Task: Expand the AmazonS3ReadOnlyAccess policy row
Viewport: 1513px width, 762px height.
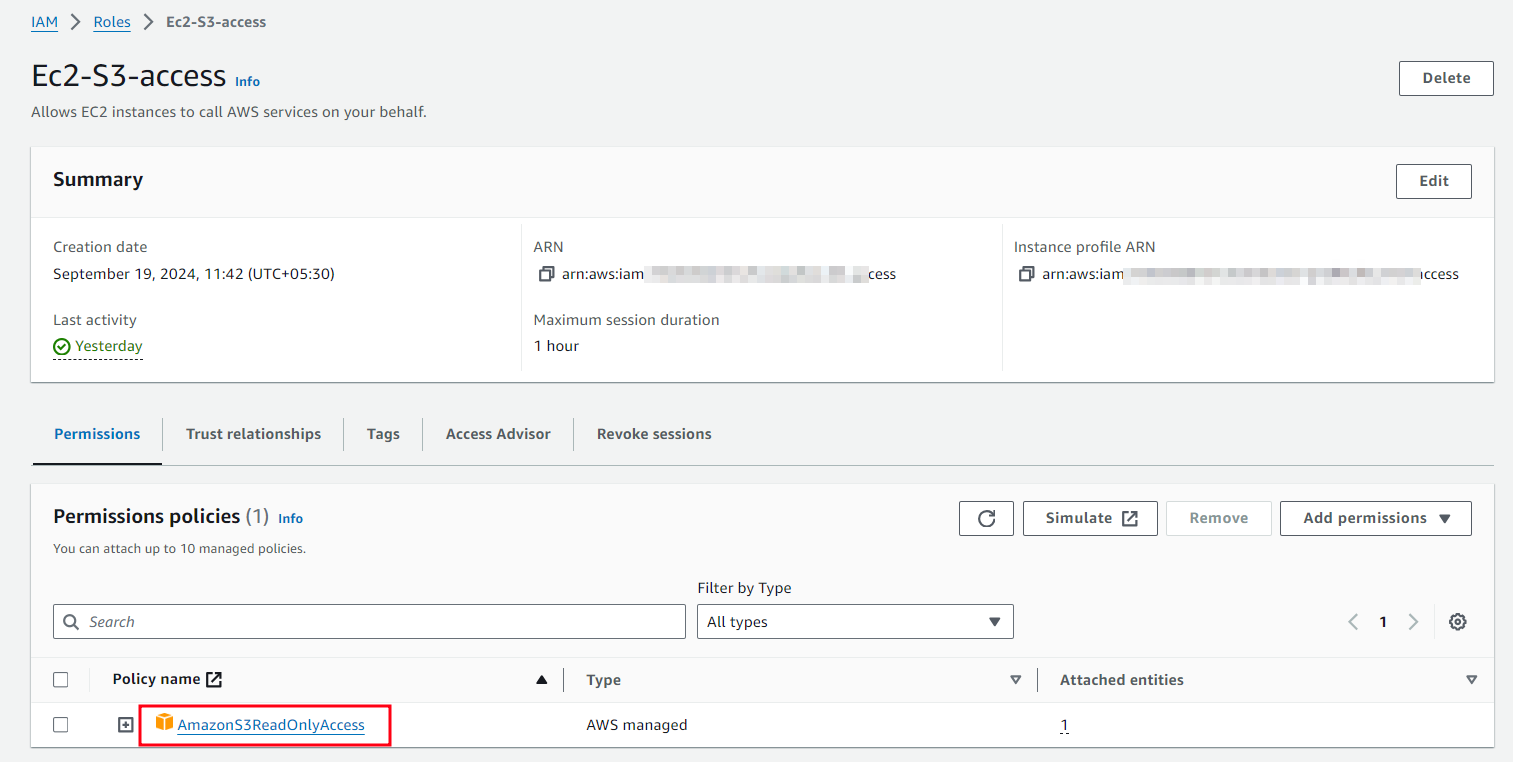Action: (x=125, y=725)
